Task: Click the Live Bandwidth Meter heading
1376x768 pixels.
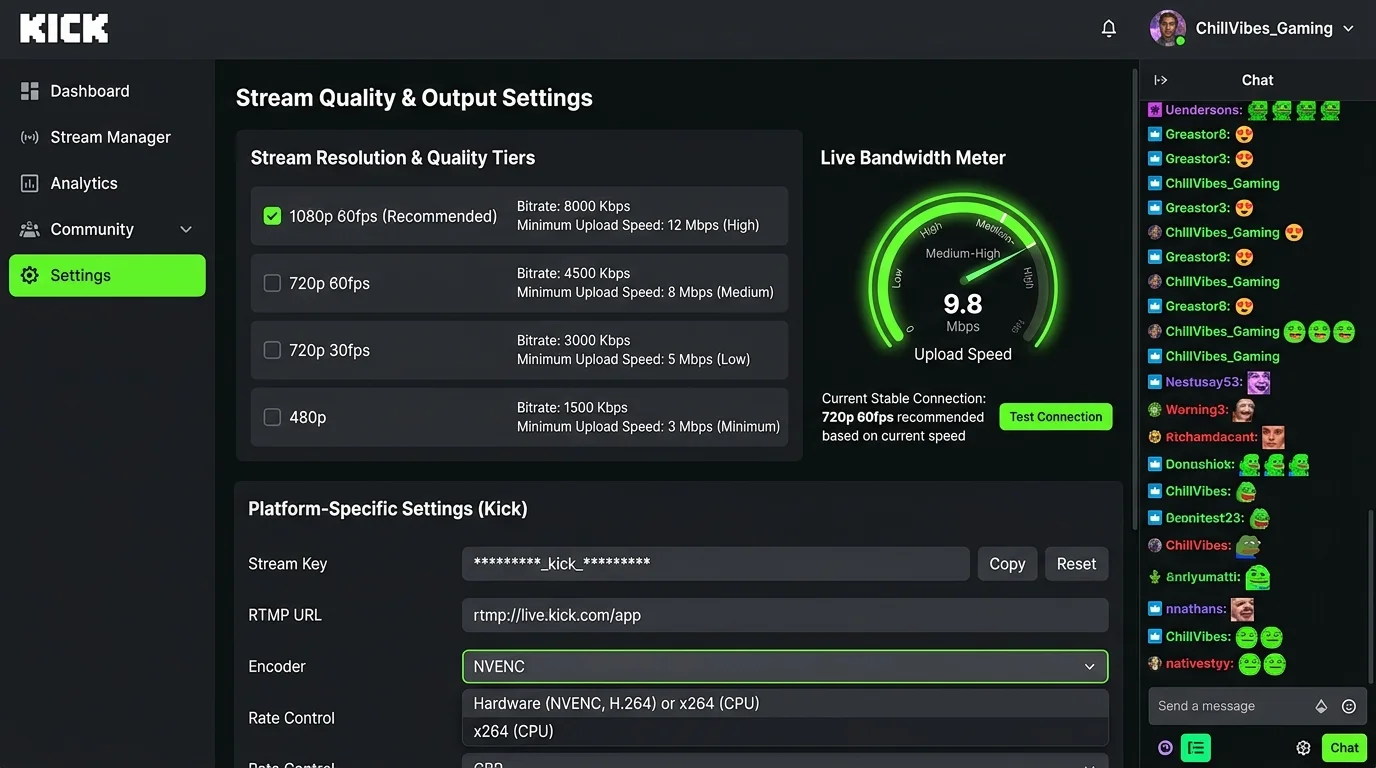Action: [913, 158]
